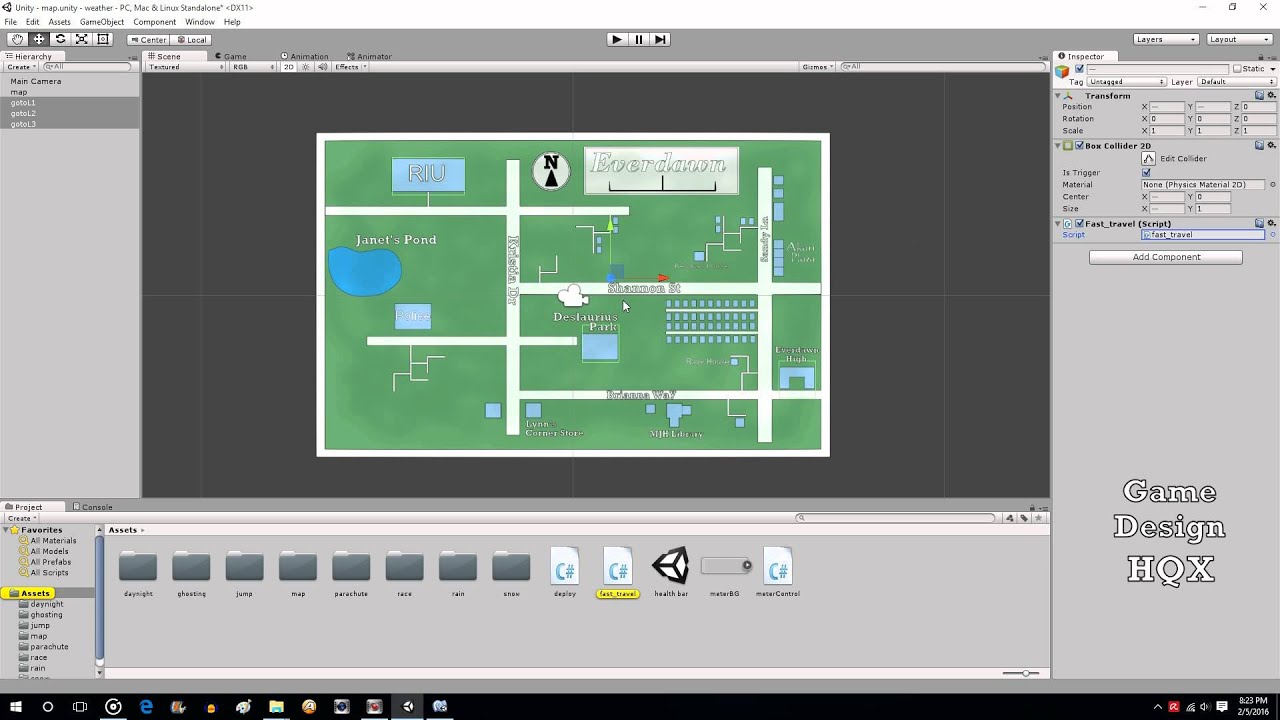Screen dimensions: 1280x720
Task: Switch to the Game tab
Action: (231, 56)
